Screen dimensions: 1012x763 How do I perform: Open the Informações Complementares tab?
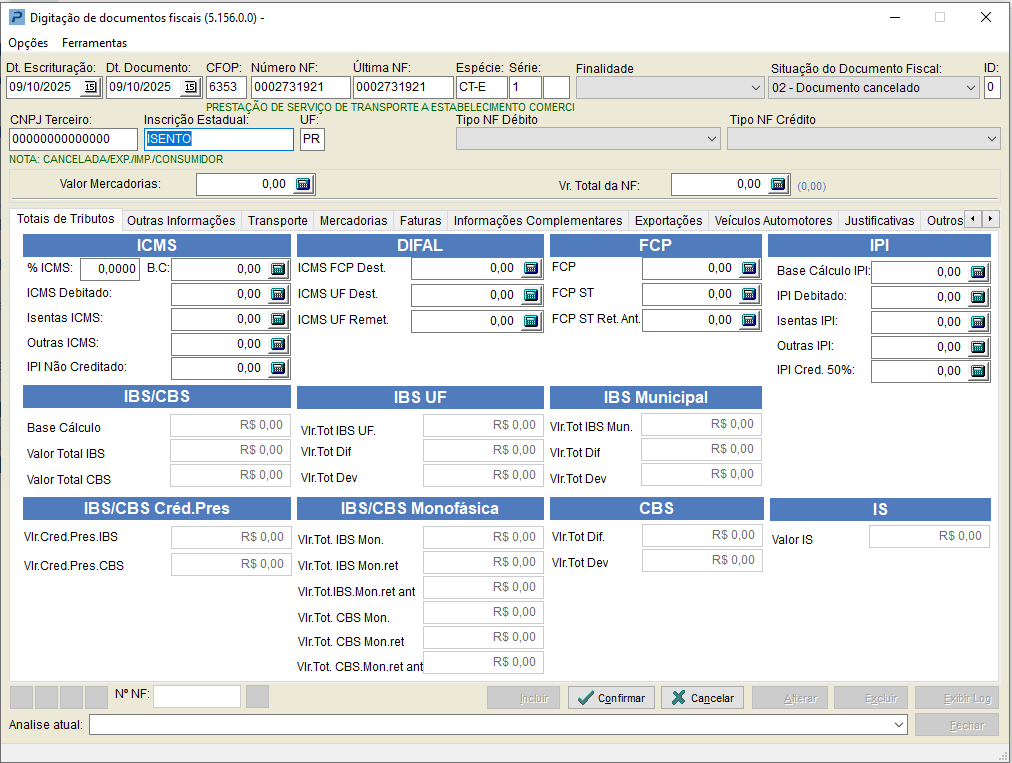(x=537, y=221)
